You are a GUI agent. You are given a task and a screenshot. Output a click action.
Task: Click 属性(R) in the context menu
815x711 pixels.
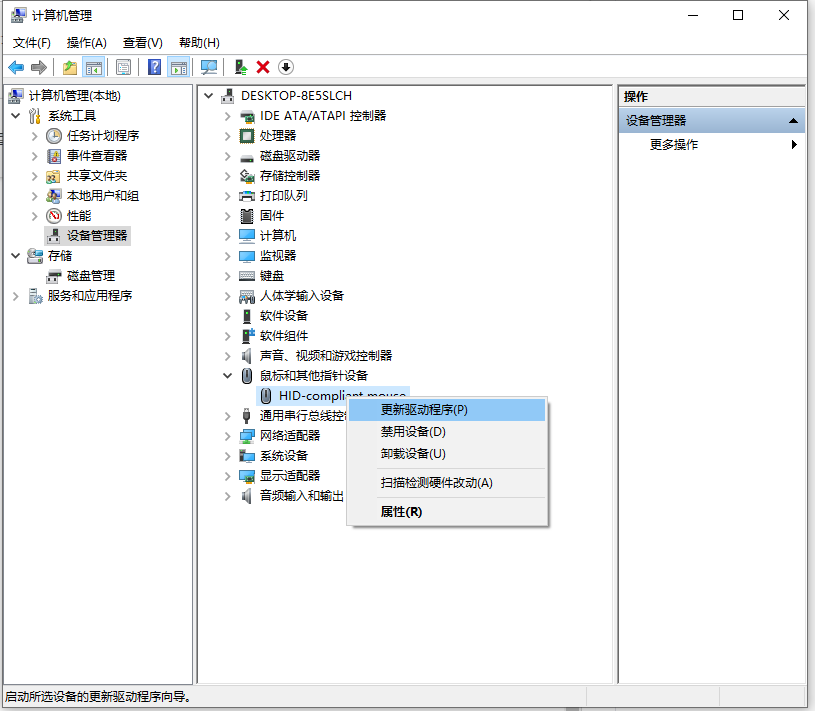(401, 511)
